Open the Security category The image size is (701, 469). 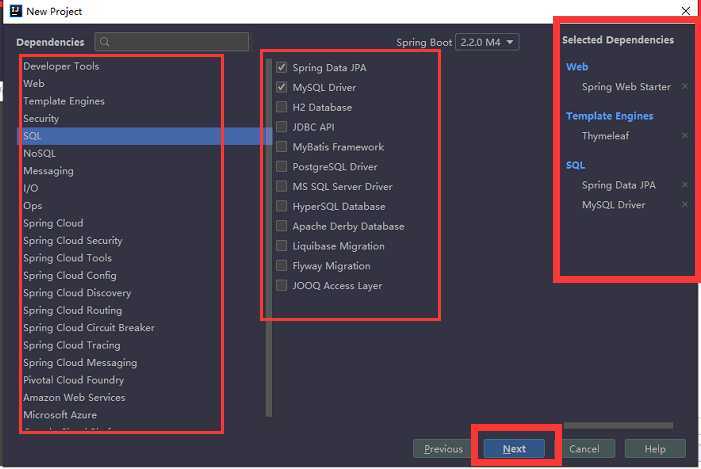coord(41,118)
